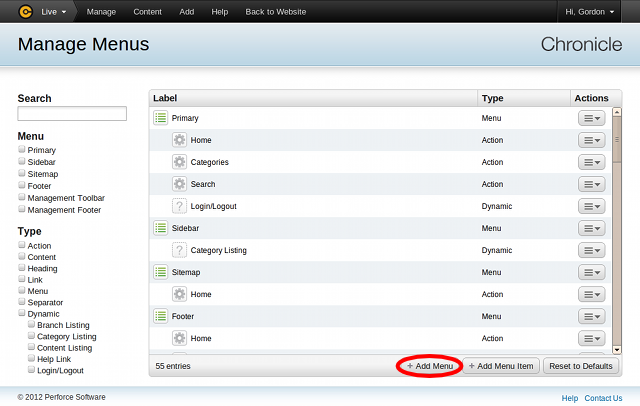Click the question mark icon beside Login/Logout

point(179,206)
